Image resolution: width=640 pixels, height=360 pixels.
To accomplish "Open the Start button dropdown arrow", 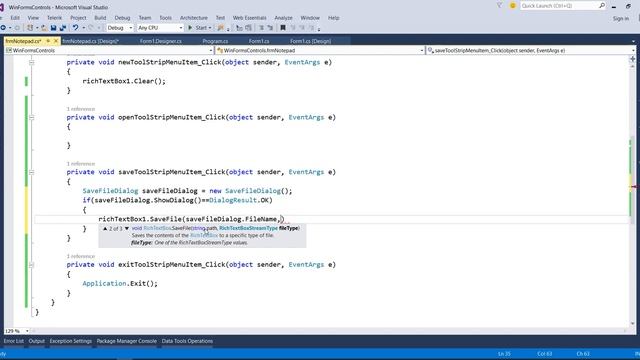I will [x=210, y=28].
